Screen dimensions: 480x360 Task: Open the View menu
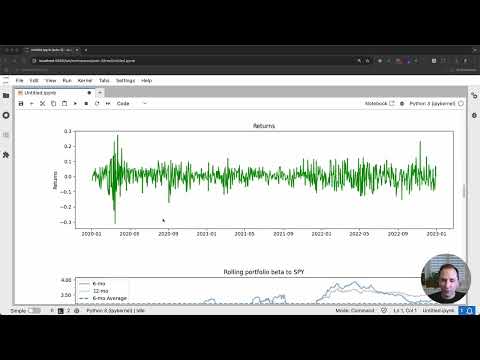click(x=51, y=81)
